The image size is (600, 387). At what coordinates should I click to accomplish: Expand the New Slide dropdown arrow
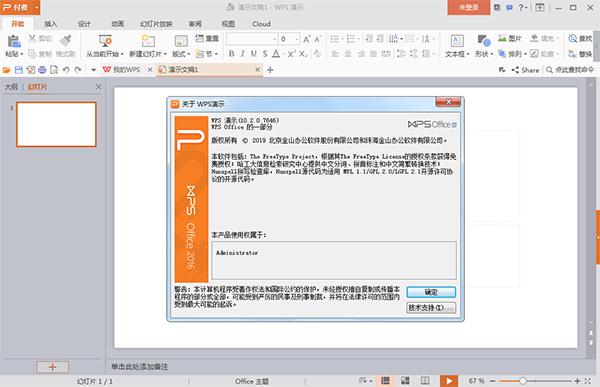pos(165,54)
